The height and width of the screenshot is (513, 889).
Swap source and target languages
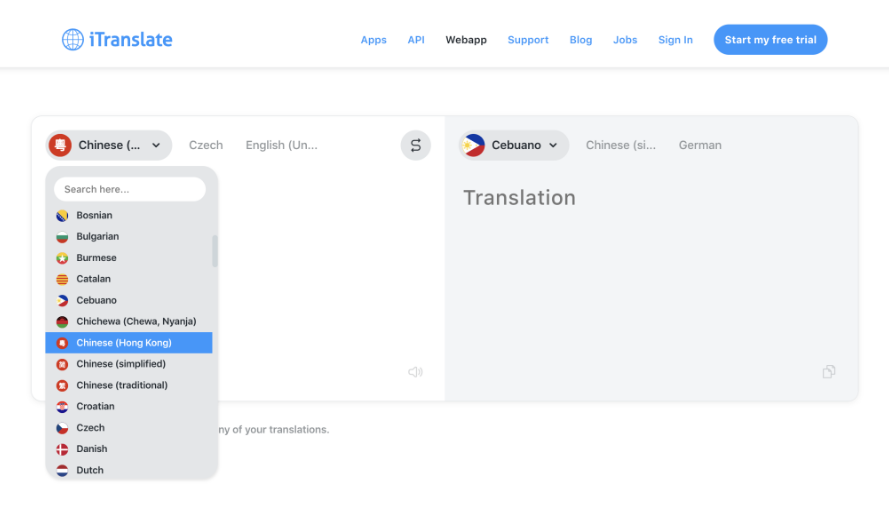coord(416,146)
